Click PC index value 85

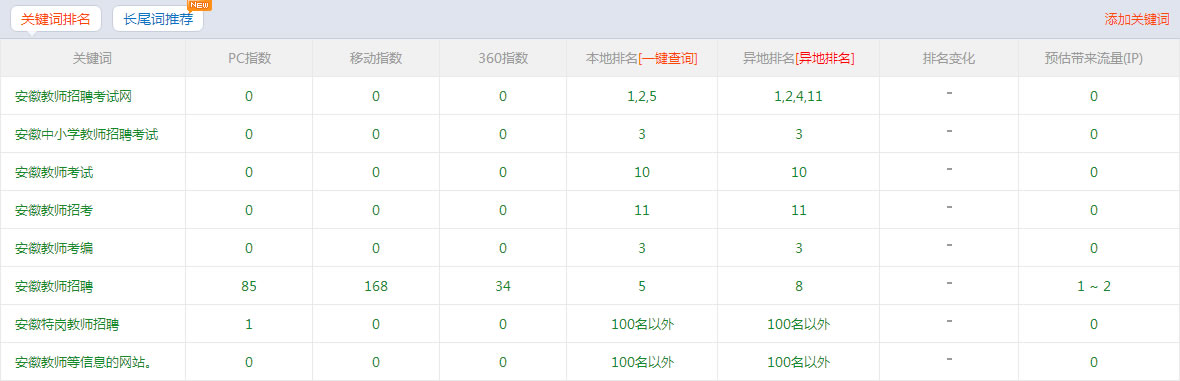(249, 286)
